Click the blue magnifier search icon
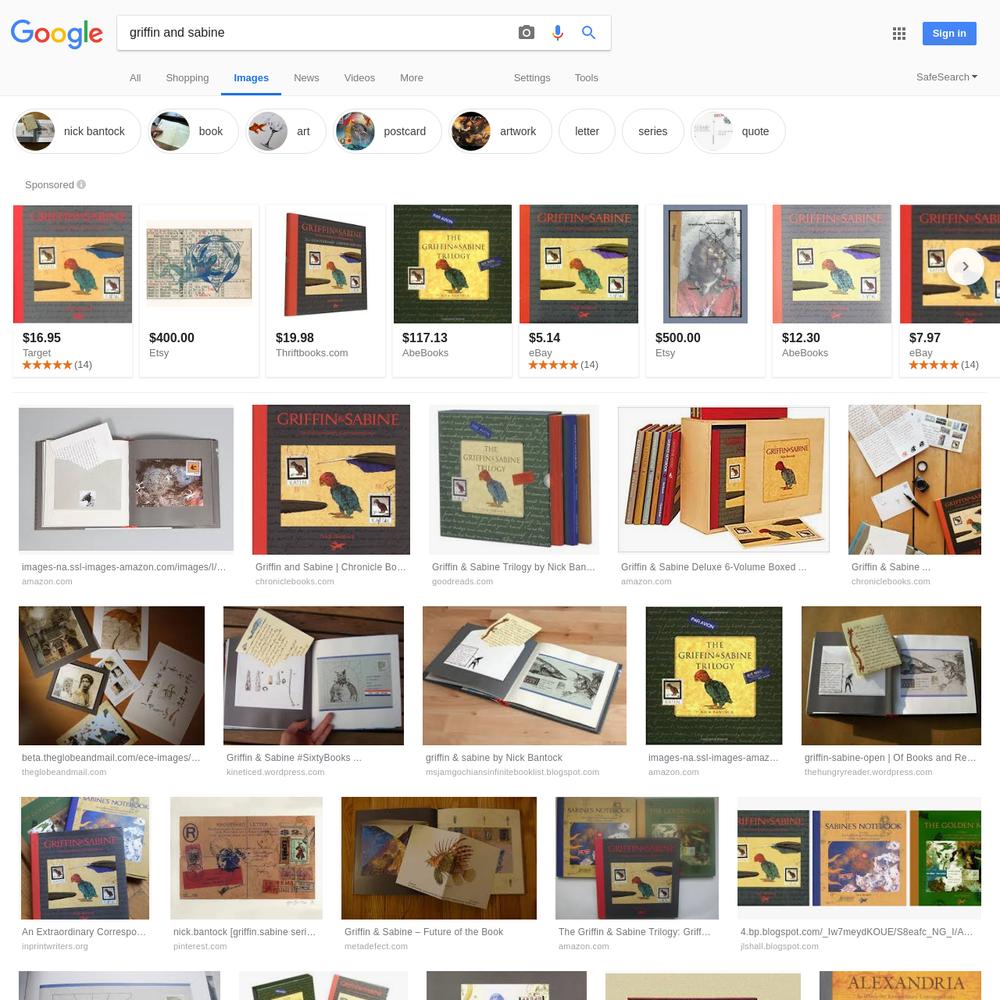The height and width of the screenshot is (1000, 1000). click(589, 33)
